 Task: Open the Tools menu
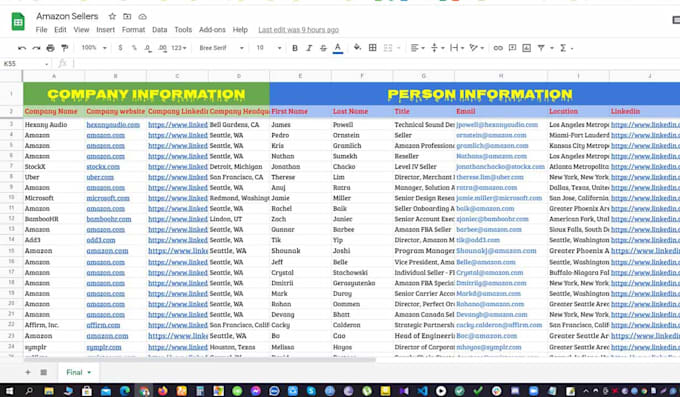[183, 30]
